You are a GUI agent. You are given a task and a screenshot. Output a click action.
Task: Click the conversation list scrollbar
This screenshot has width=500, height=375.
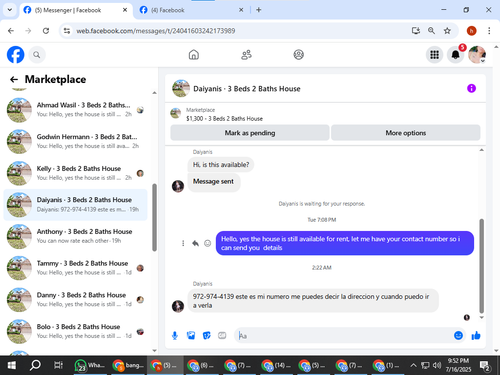point(154,217)
